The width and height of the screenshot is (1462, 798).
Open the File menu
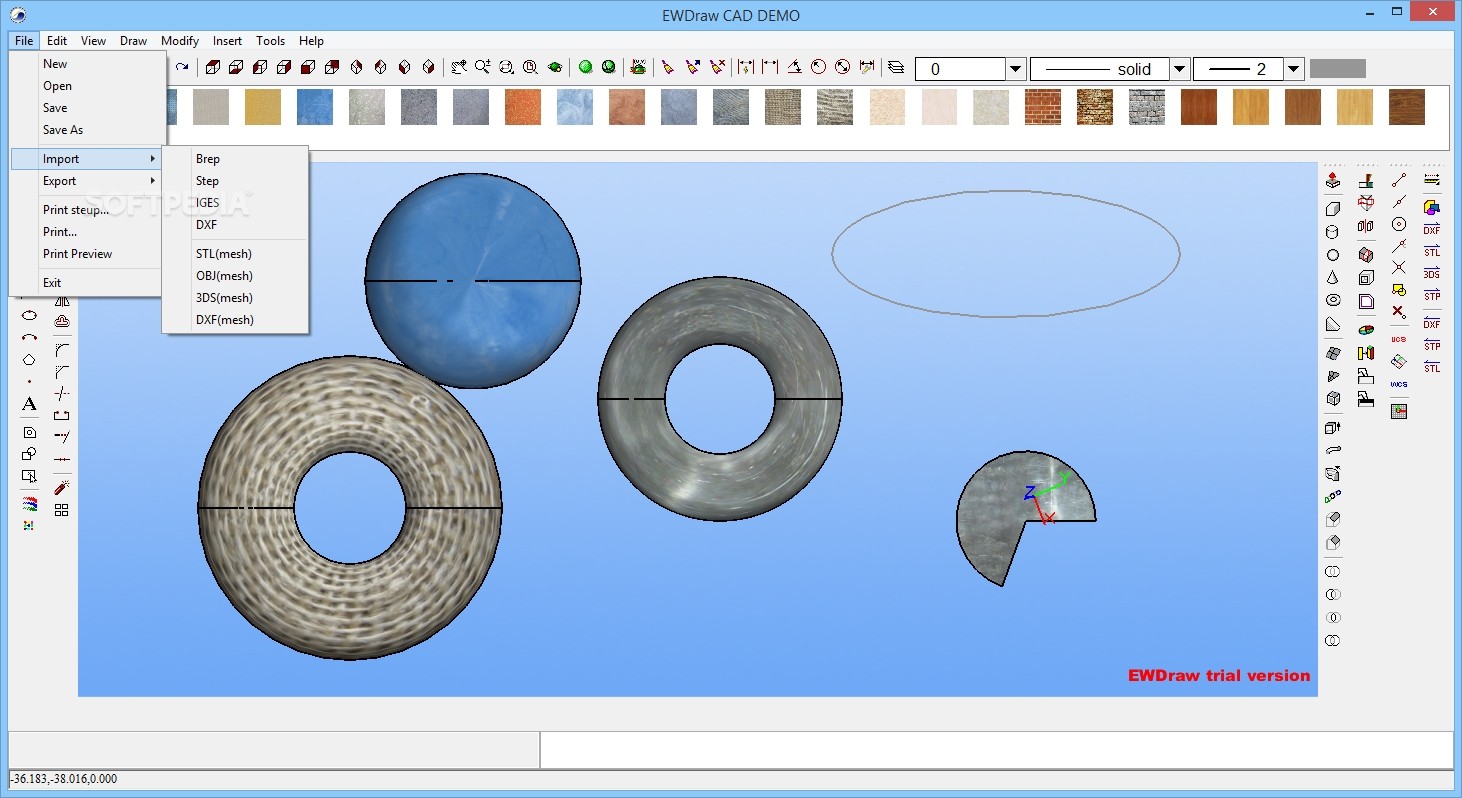(24, 41)
